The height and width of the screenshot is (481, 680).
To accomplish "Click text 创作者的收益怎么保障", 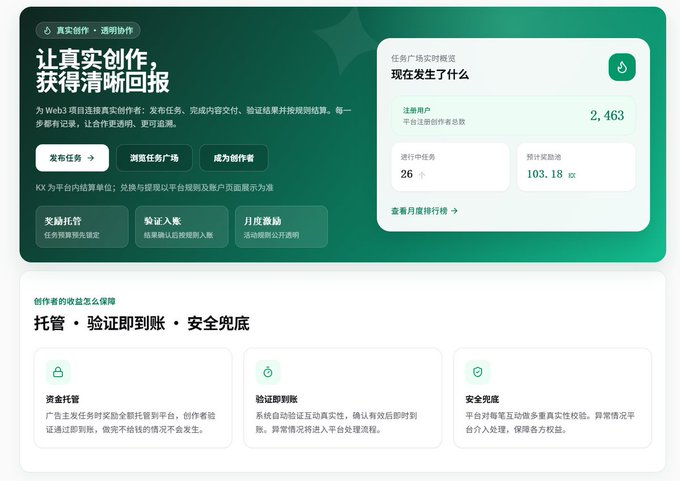I will (75, 301).
